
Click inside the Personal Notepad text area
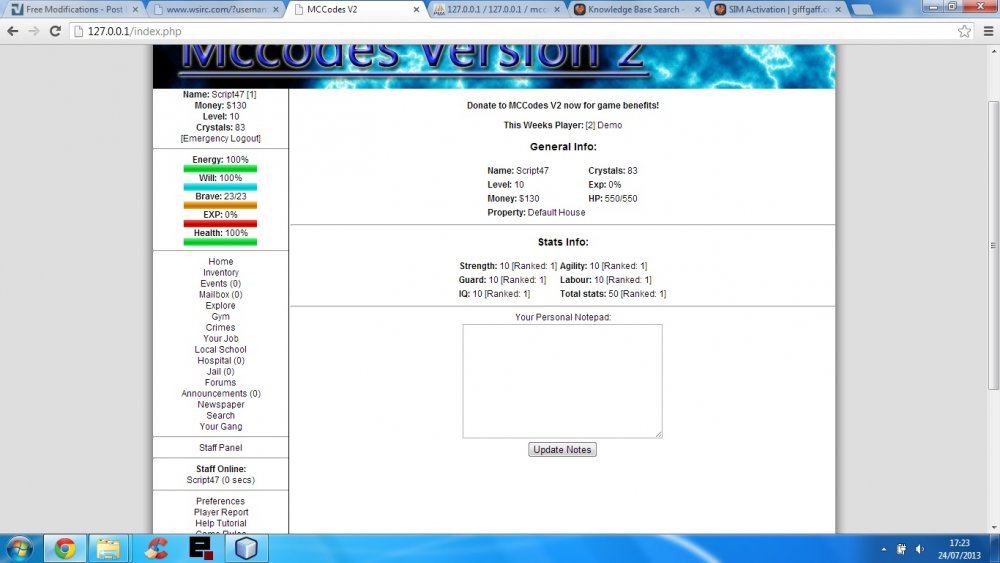[x=562, y=380]
